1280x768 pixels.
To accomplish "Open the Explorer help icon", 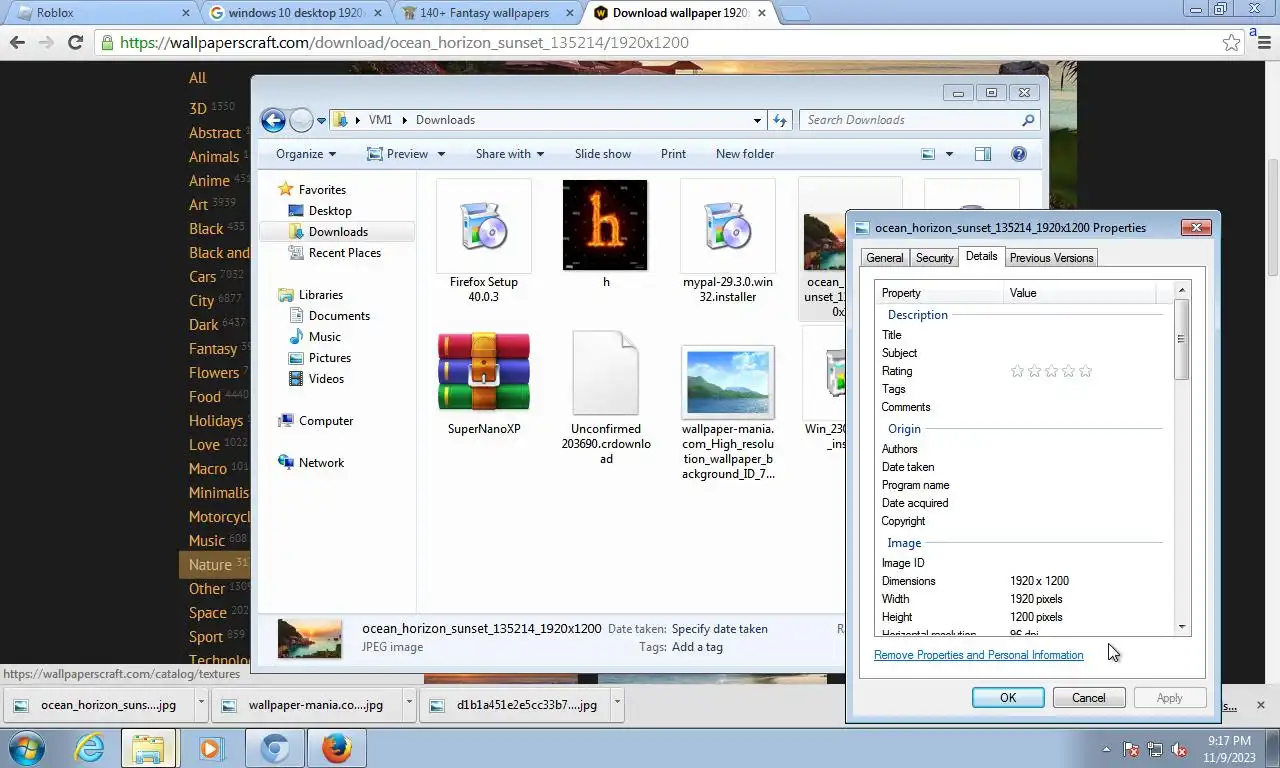I will coord(1019,154).
